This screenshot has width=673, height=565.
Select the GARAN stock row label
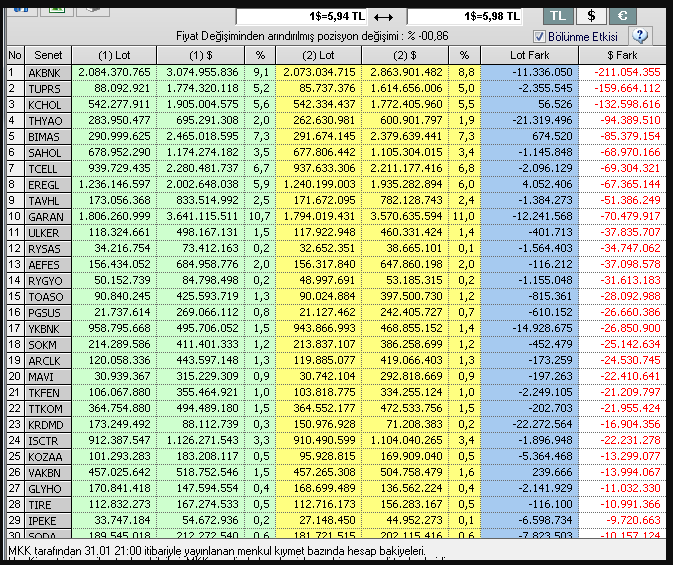click(48, 217)
